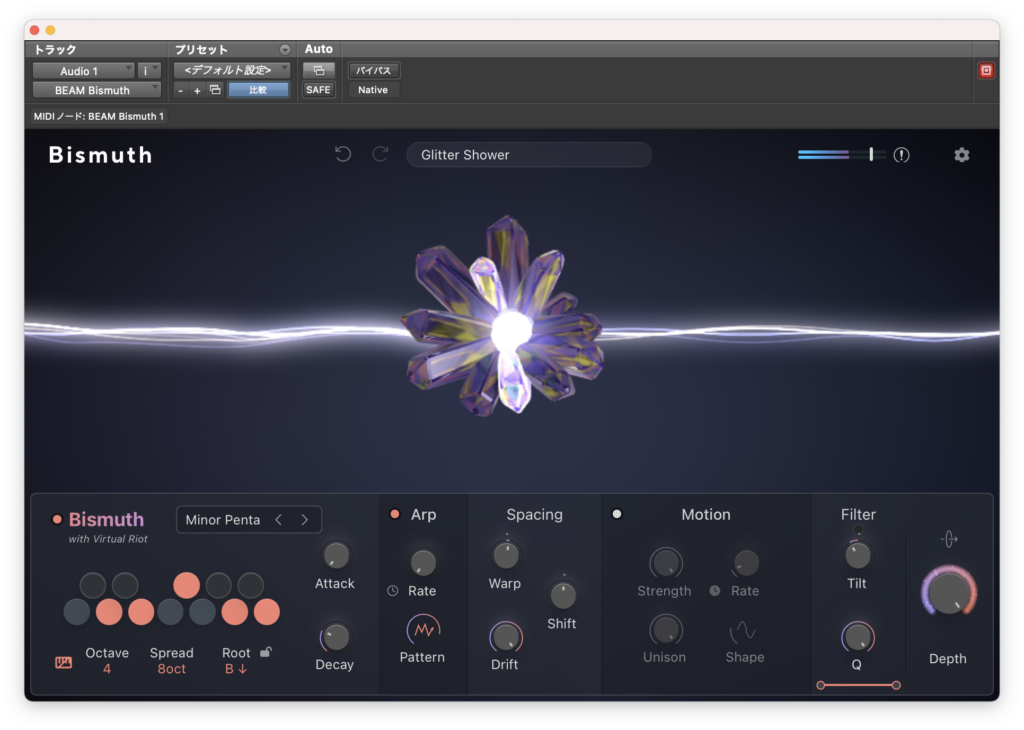
Task: Click the icon above the Depth knob
Action: click(949, 539)
